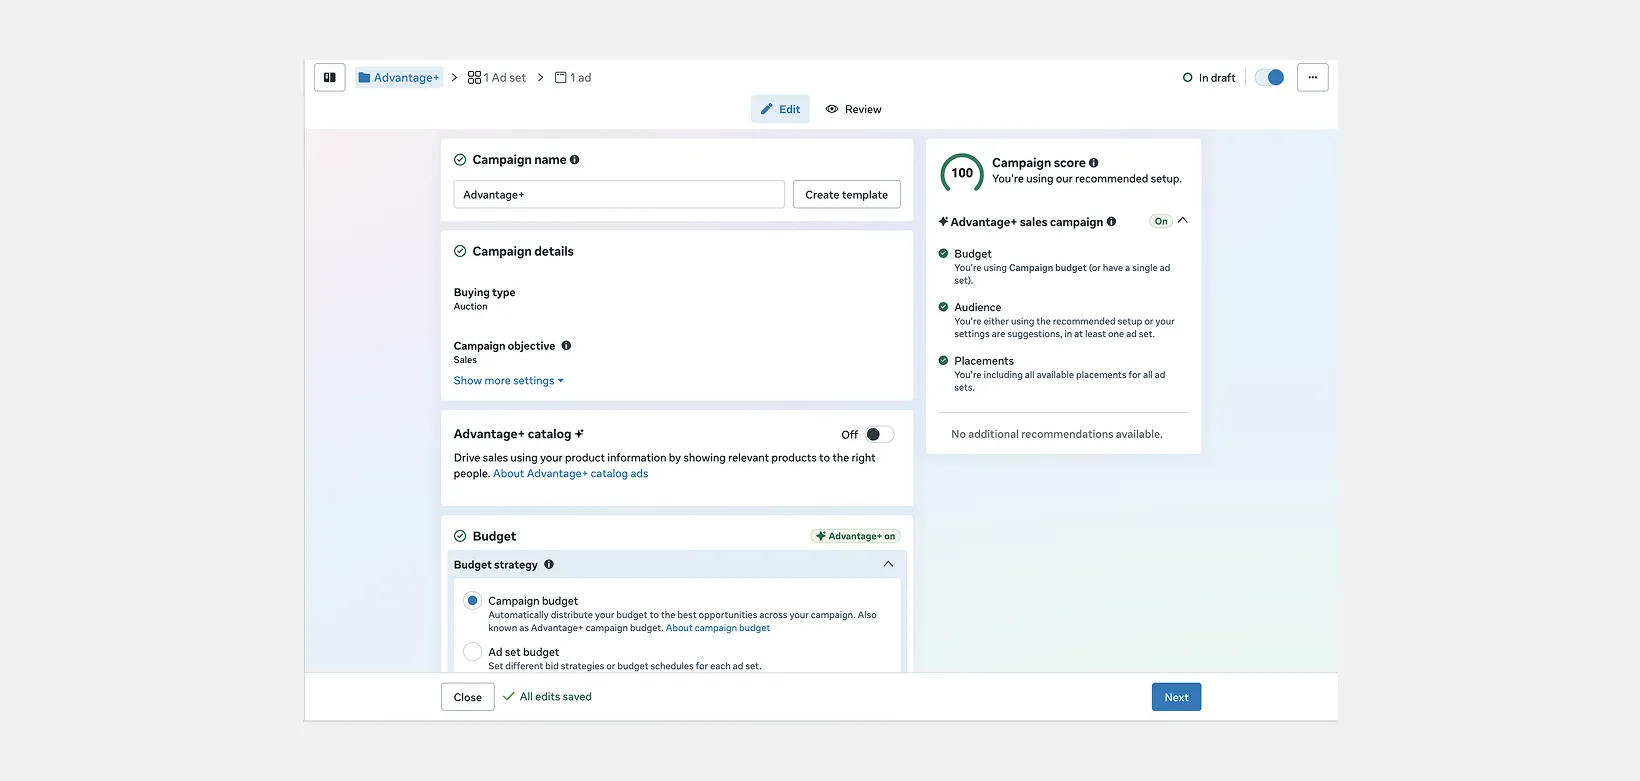Click the Advantage+ on badge in Budget
Image resolution: width=1640 pixels, height=781 pixels.
[x=855, y=536]
